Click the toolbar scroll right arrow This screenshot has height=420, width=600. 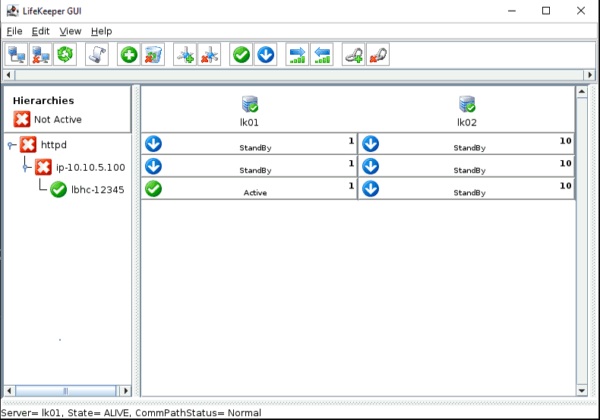pyautogui.click(x=590, y=75)
